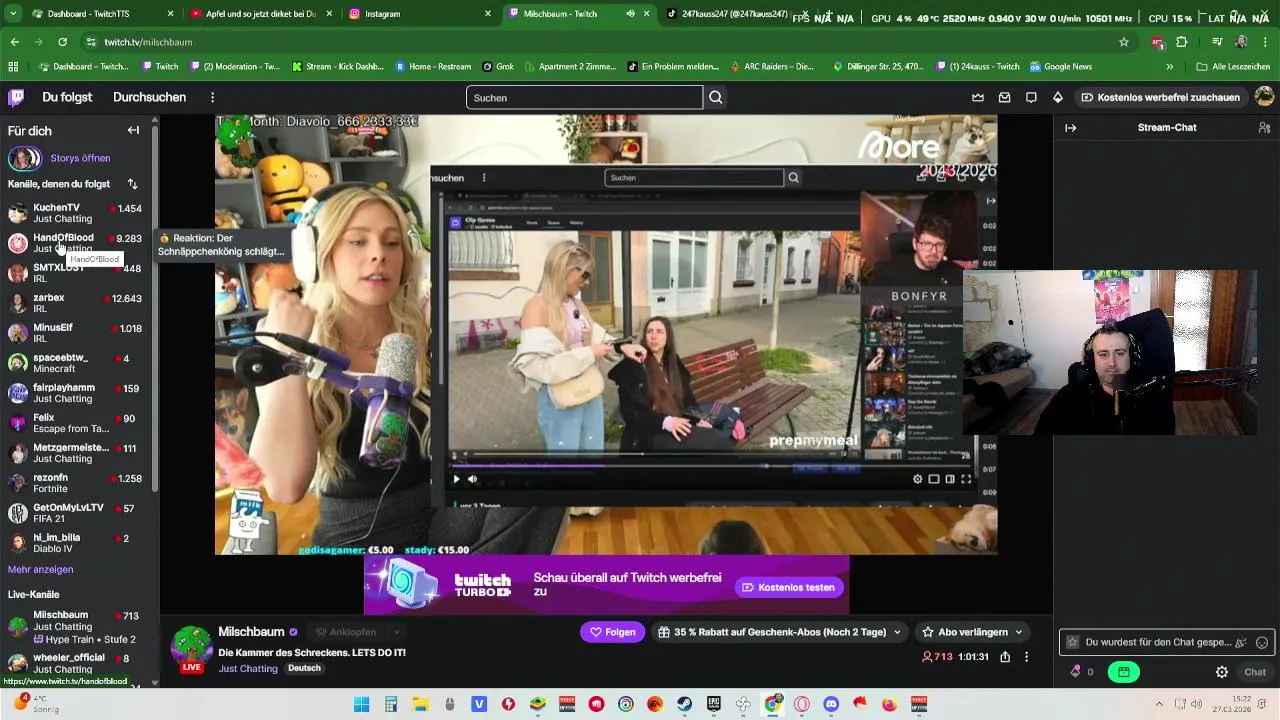Reload the browser page
Viewport: 1280px width, 720px height.
pyautogui.click(x=62, y=42)
